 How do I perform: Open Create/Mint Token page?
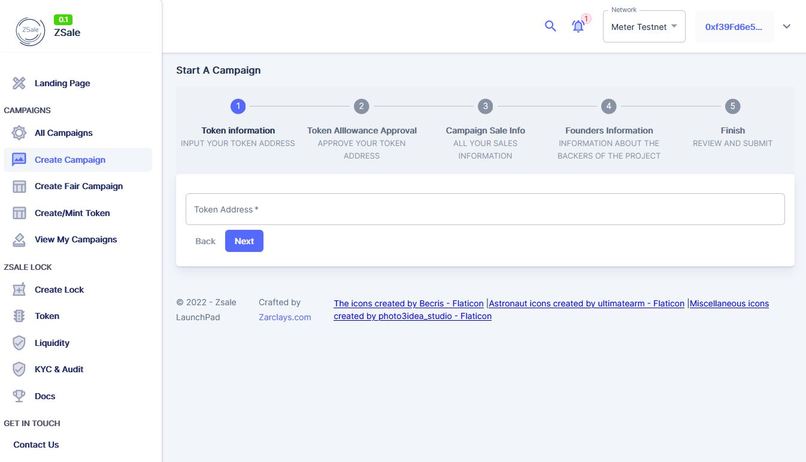[72, 213]
